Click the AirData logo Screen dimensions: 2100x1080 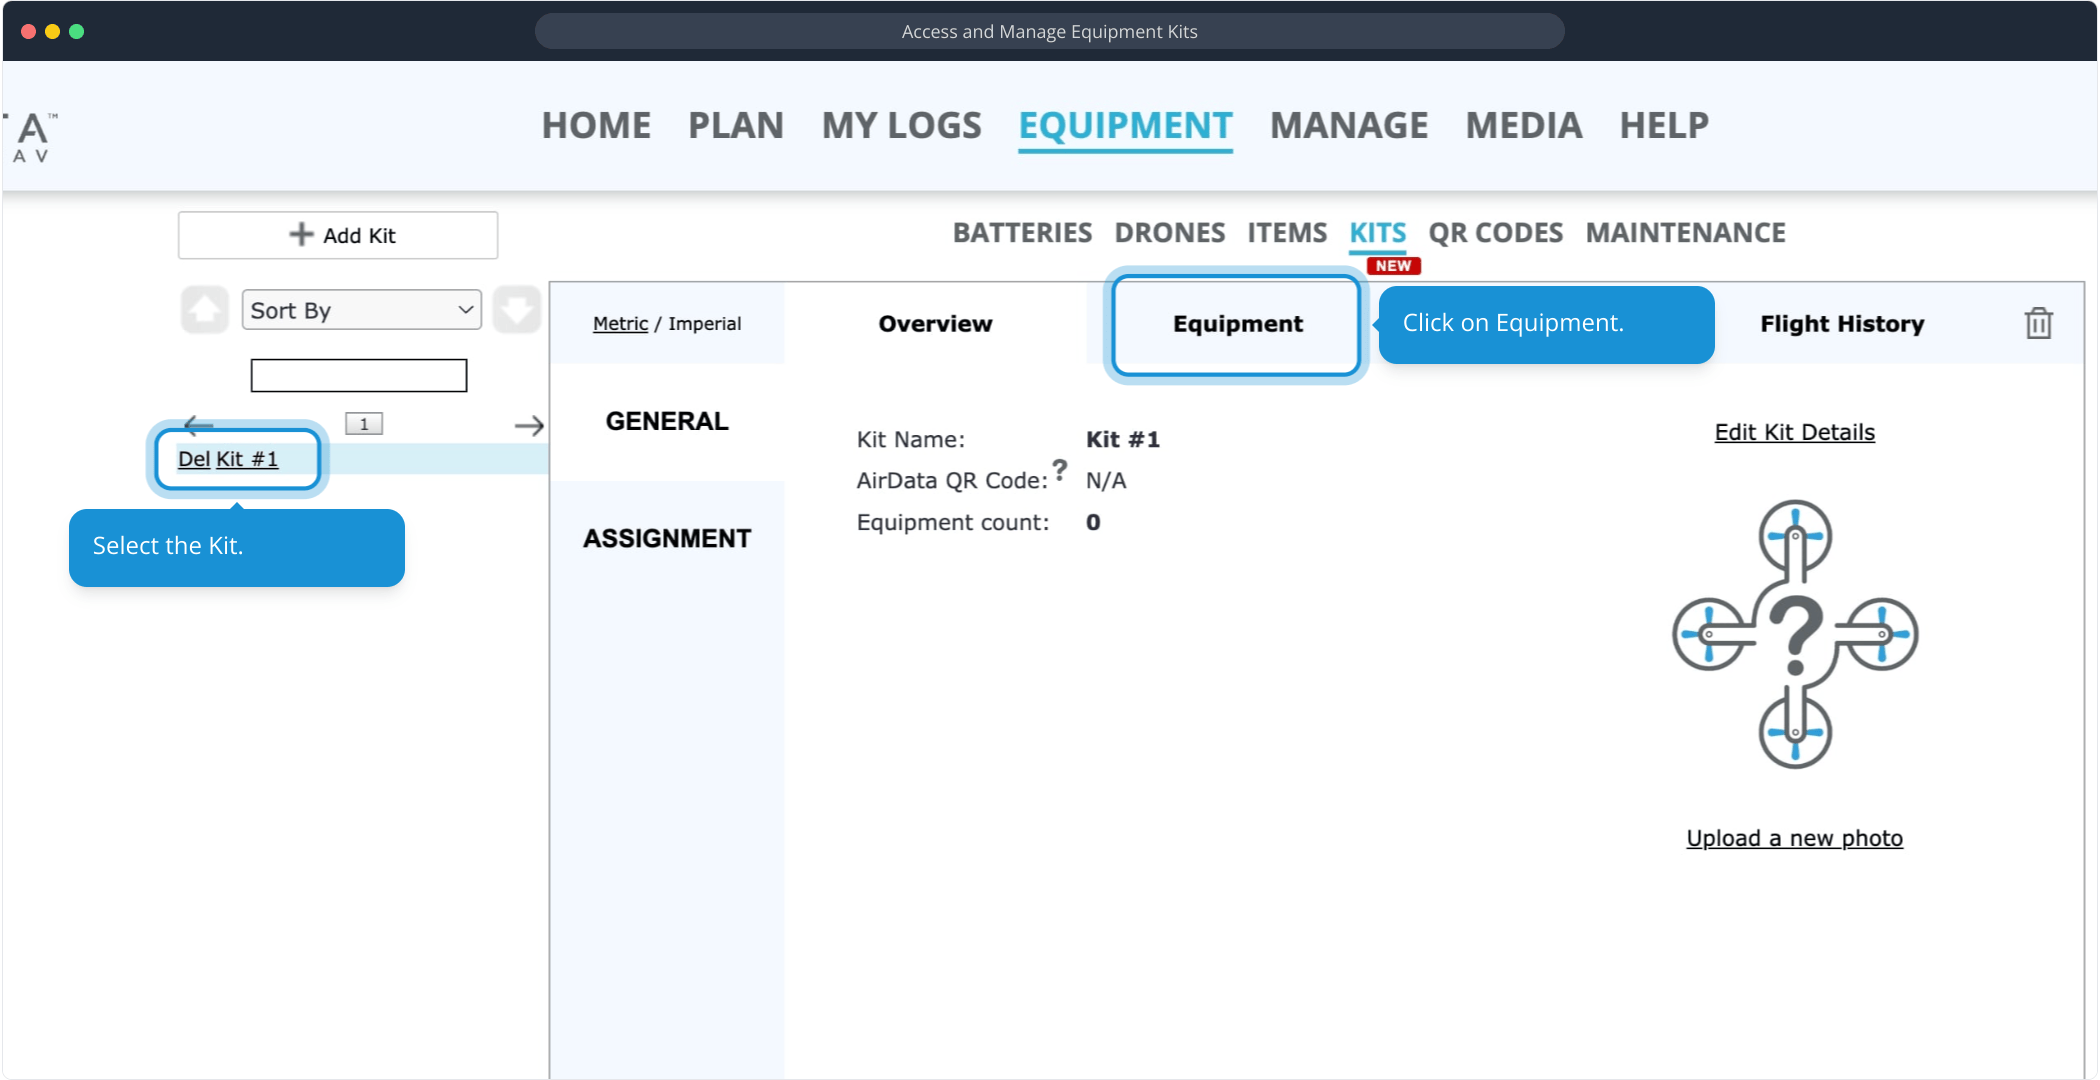(32, 137)
